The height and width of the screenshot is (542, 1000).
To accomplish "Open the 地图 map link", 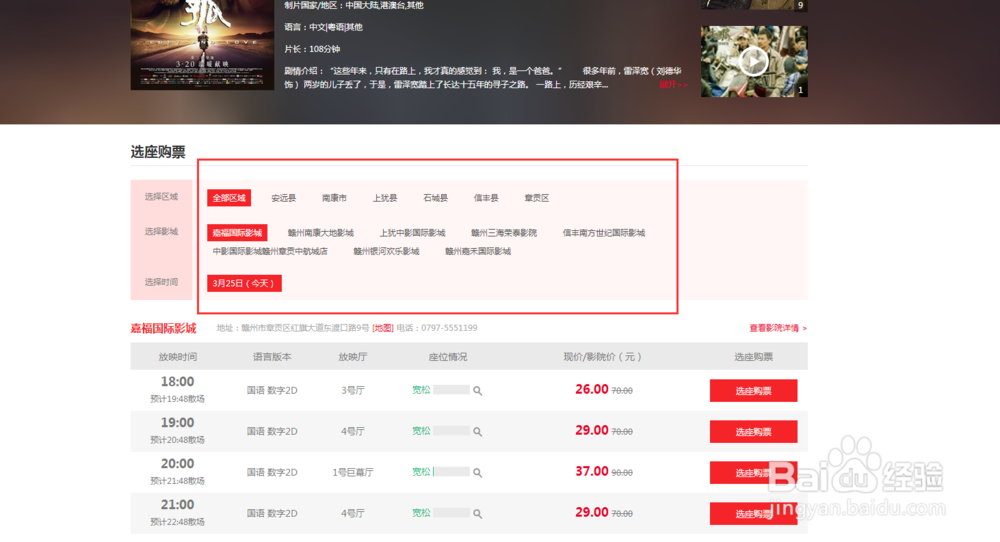I will click(x=383, y=328).
